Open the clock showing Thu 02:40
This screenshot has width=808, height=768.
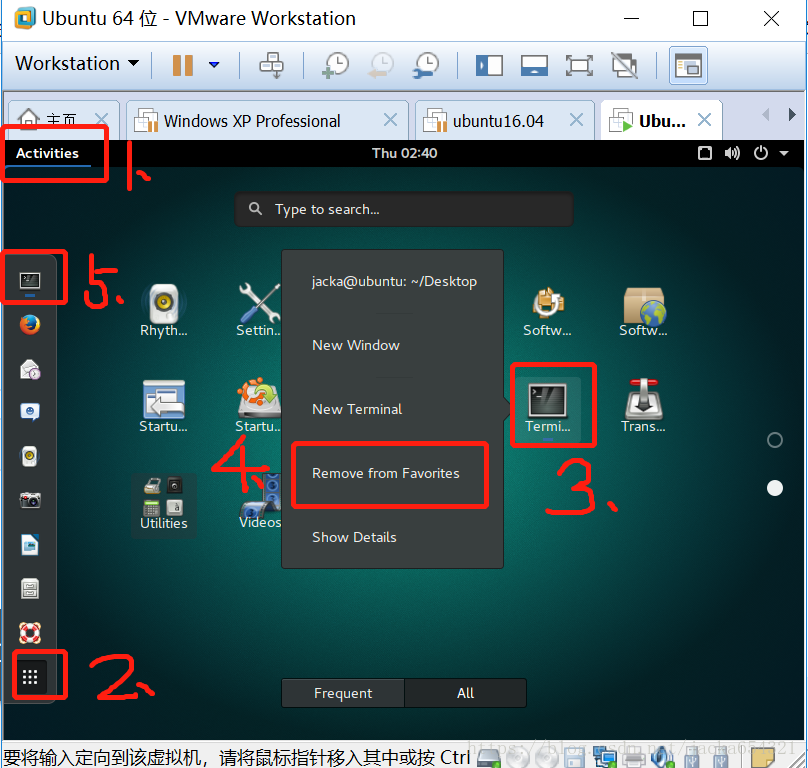(405, 153)
